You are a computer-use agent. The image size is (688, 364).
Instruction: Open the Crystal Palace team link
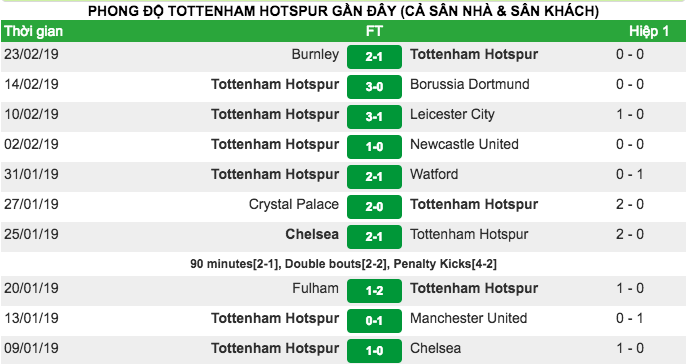click(x=294, y=204)
